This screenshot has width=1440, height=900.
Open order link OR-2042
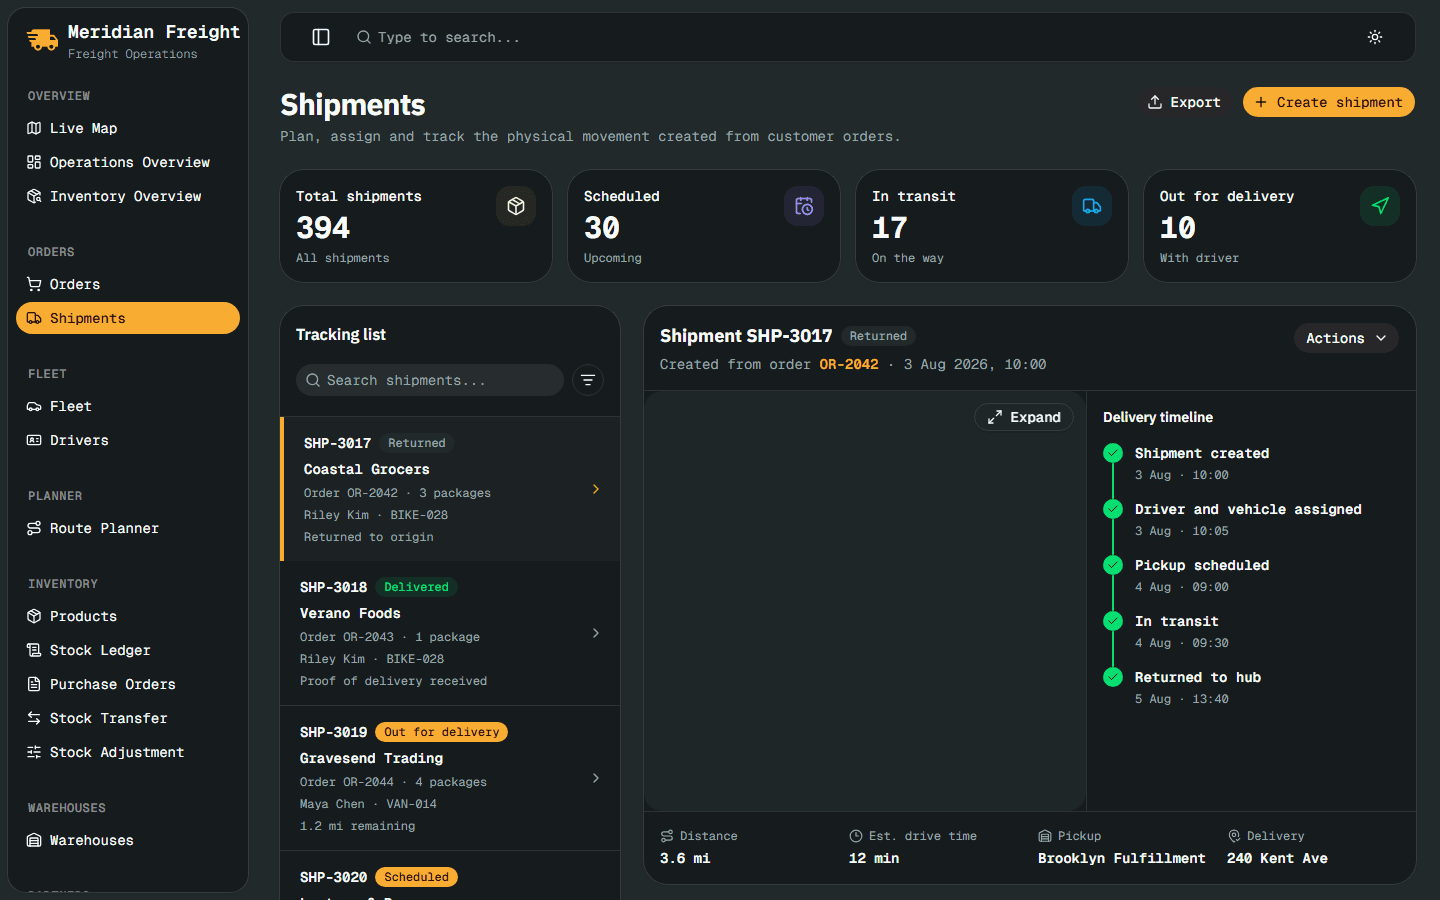(848, 364)
